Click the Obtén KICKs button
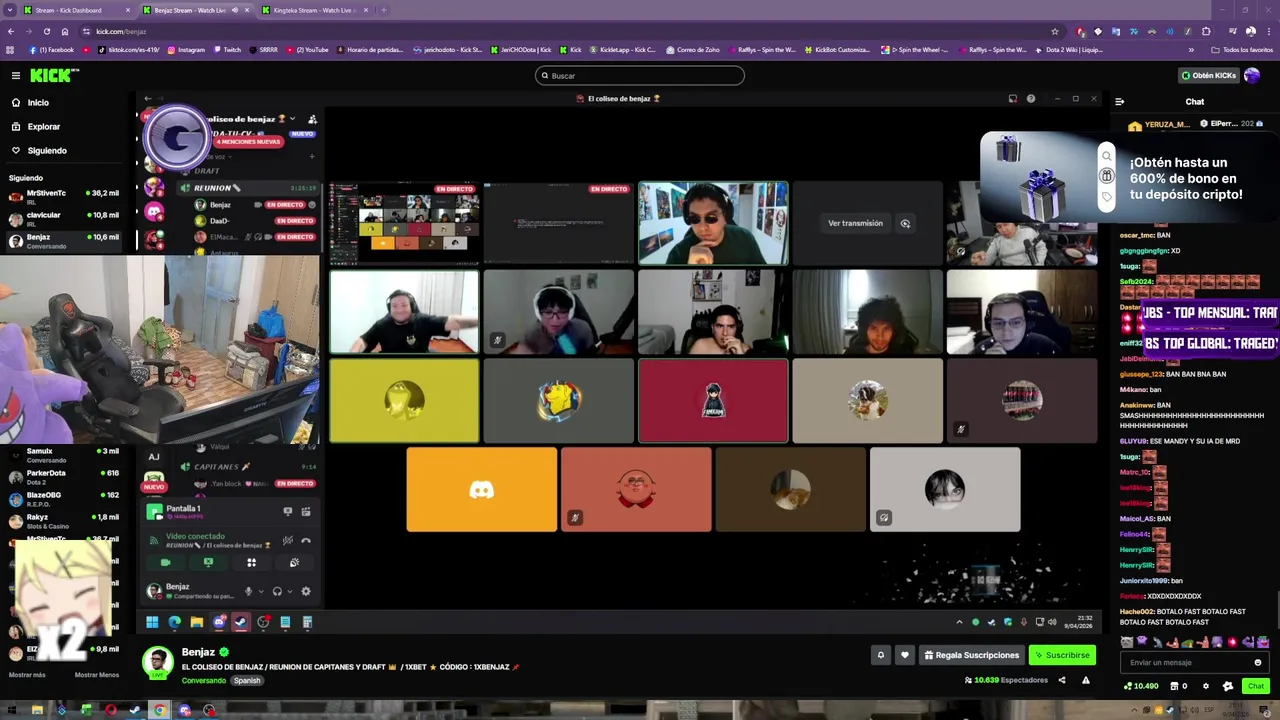This screenshot has width=1280, height=720. (x=1208, y=75)
